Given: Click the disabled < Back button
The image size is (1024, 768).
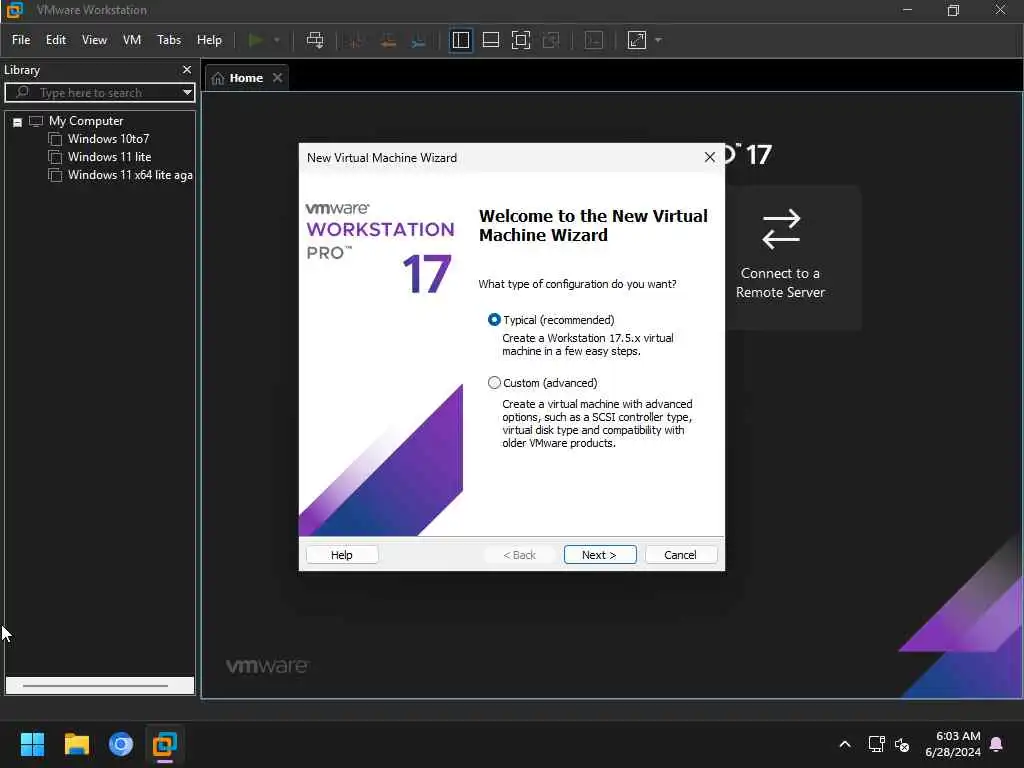Looking at the screenshot, I should coord(519,554).
